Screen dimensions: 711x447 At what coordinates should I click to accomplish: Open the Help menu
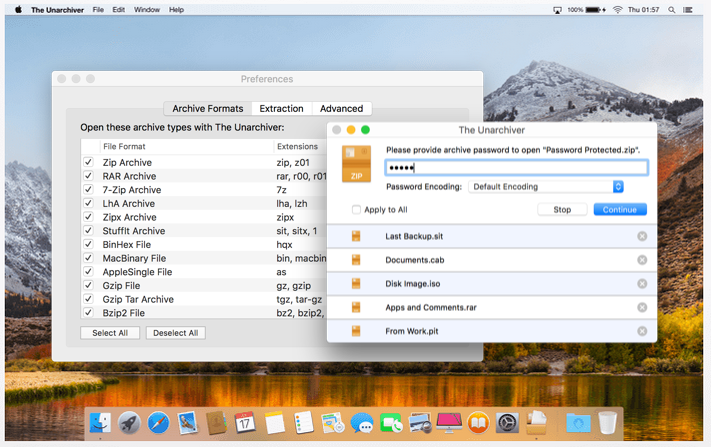pos(176,10)
